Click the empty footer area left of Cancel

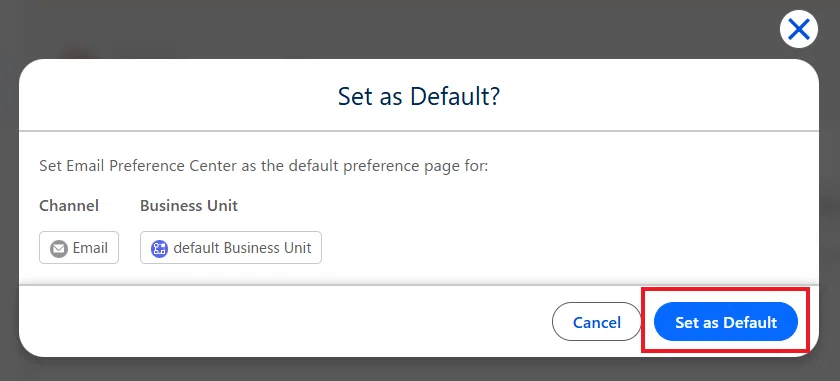[284, 322]
